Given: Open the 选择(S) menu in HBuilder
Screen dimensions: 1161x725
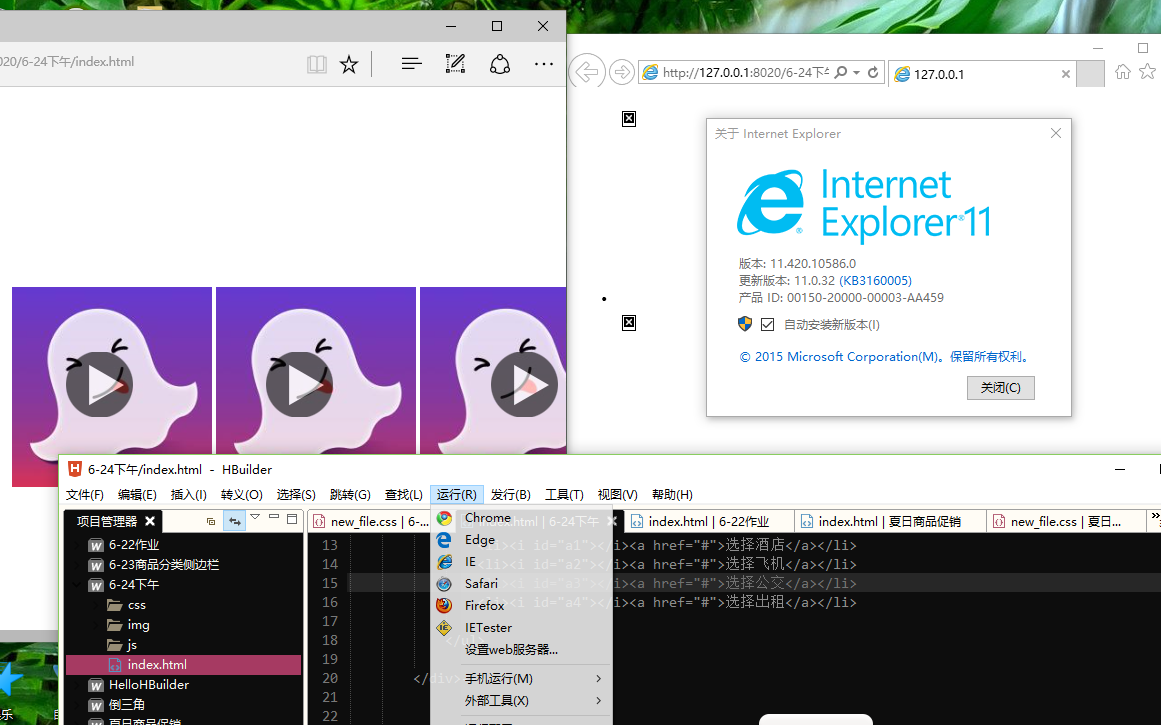Looking at the screenshot, I should [296, 495].
